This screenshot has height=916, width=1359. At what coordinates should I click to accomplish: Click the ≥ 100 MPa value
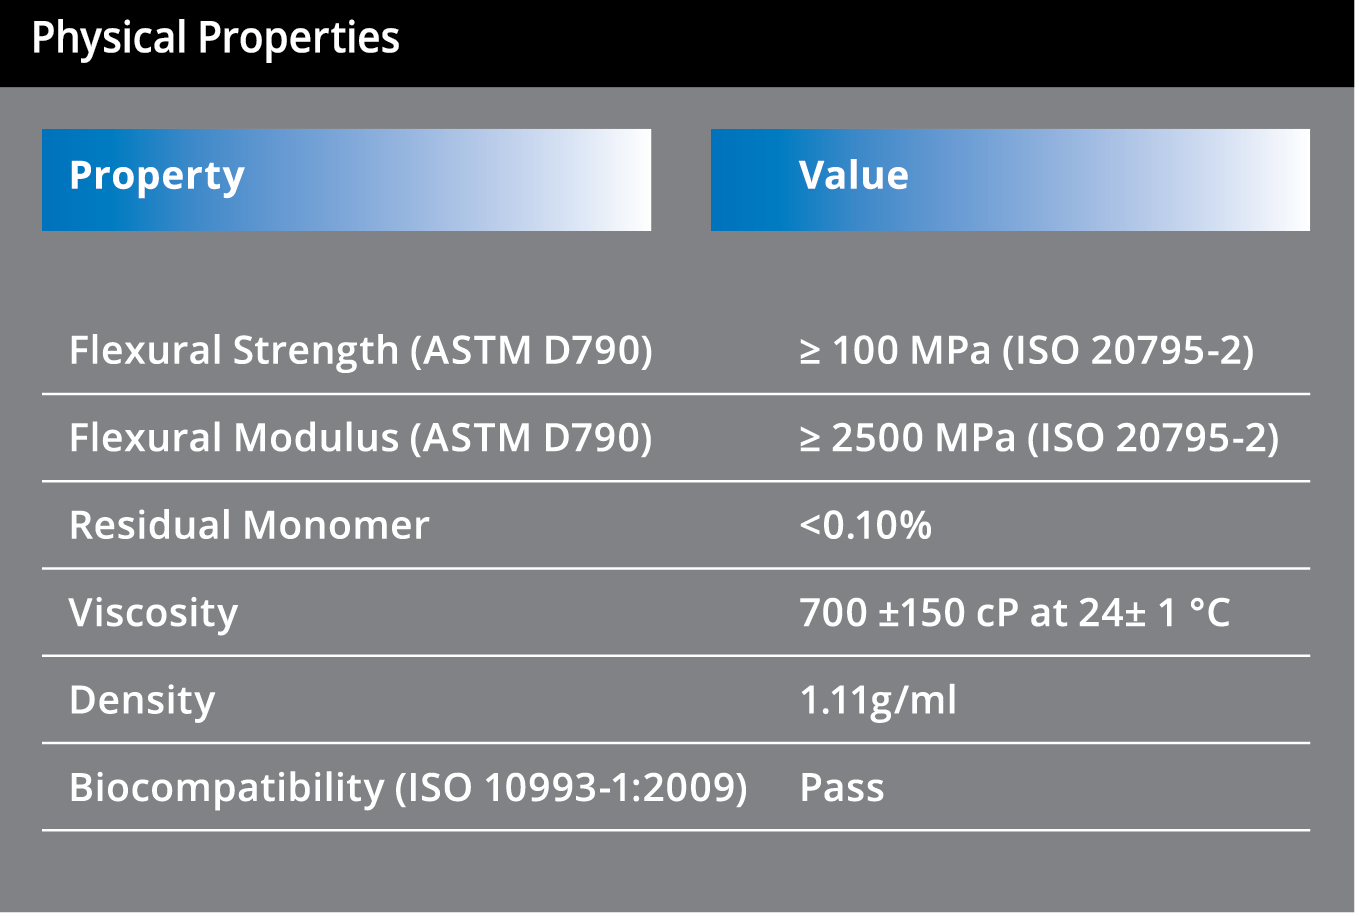(895, 351)
